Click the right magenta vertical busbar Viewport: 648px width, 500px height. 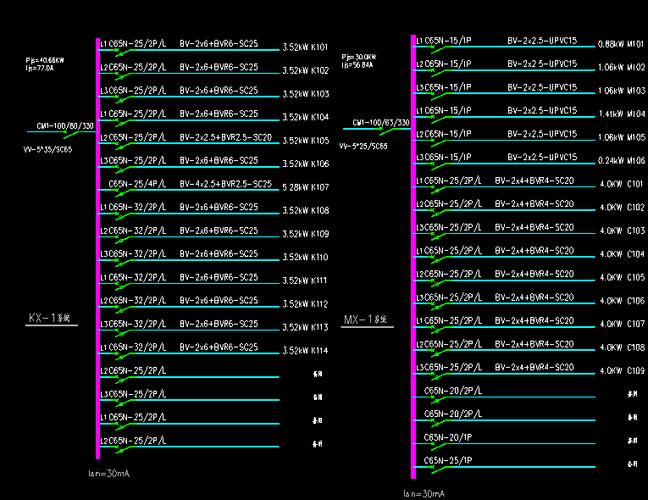pyautogui.click(x=412, y=250)
